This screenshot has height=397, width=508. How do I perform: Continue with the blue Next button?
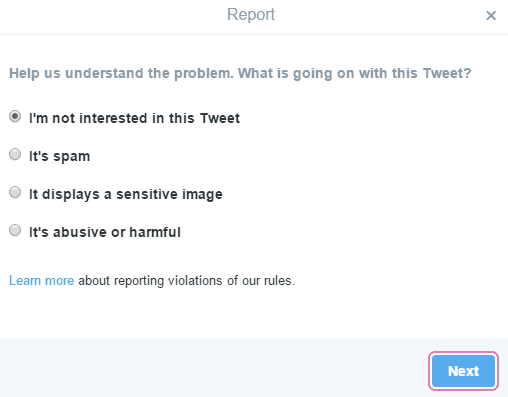[463, 371]
